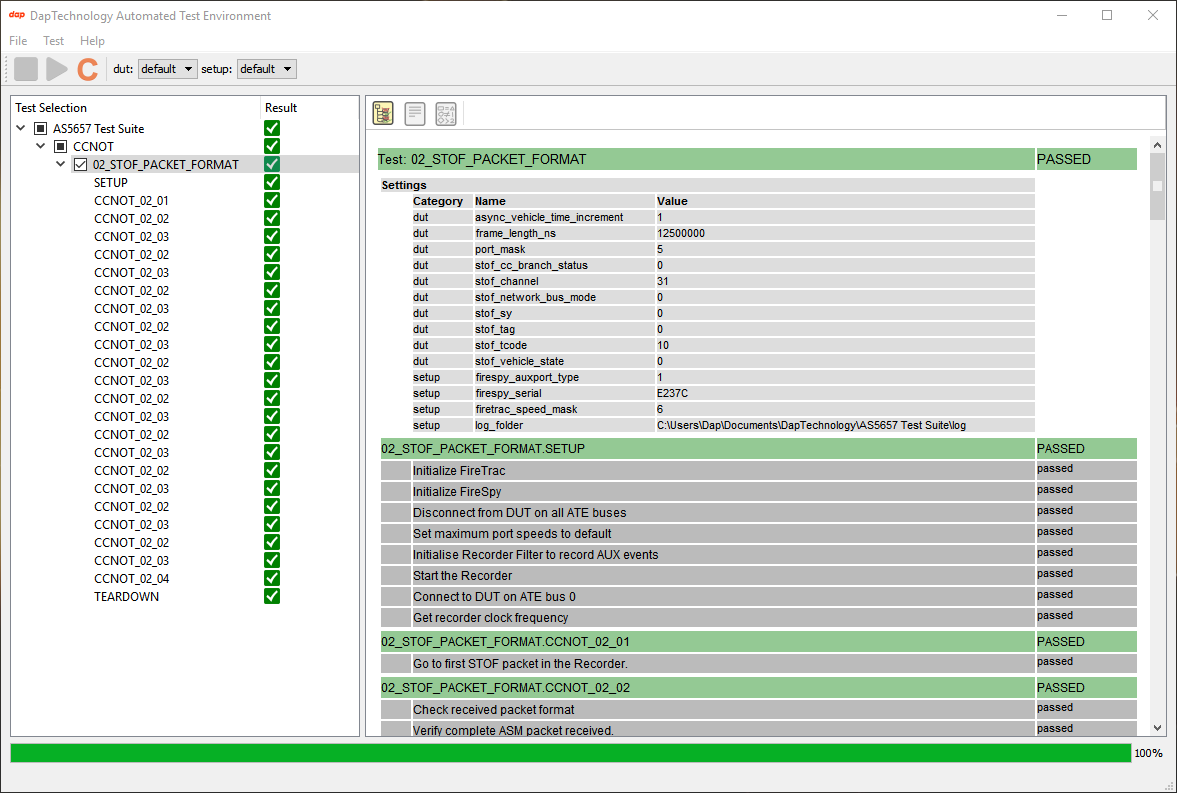Click the result checkmark for CCNOT_02_04
Screen dimensions: 1177x793
pyautogui.click(x=272, y=578)
